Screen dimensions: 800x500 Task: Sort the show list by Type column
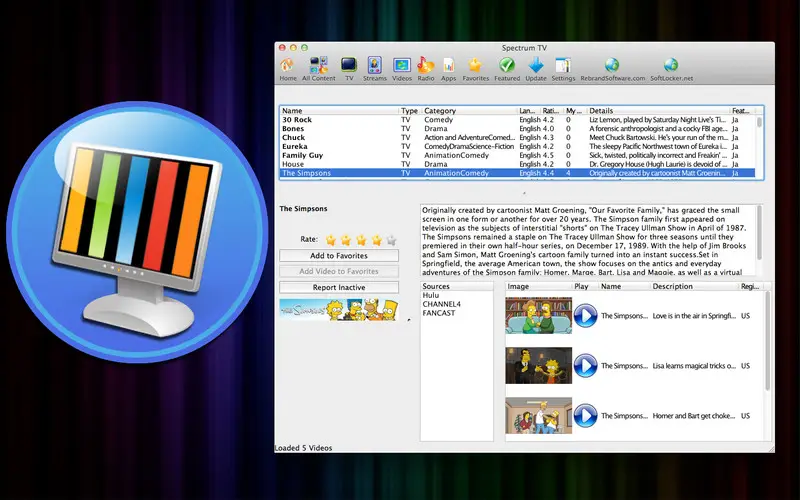(410, 110)
